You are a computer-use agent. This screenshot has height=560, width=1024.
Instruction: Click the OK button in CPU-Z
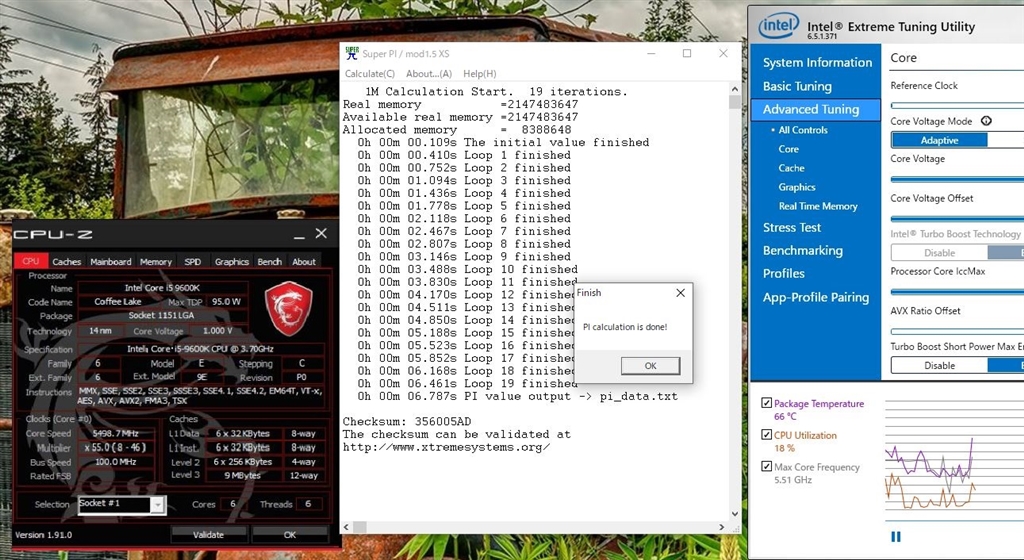coord(290,535)
